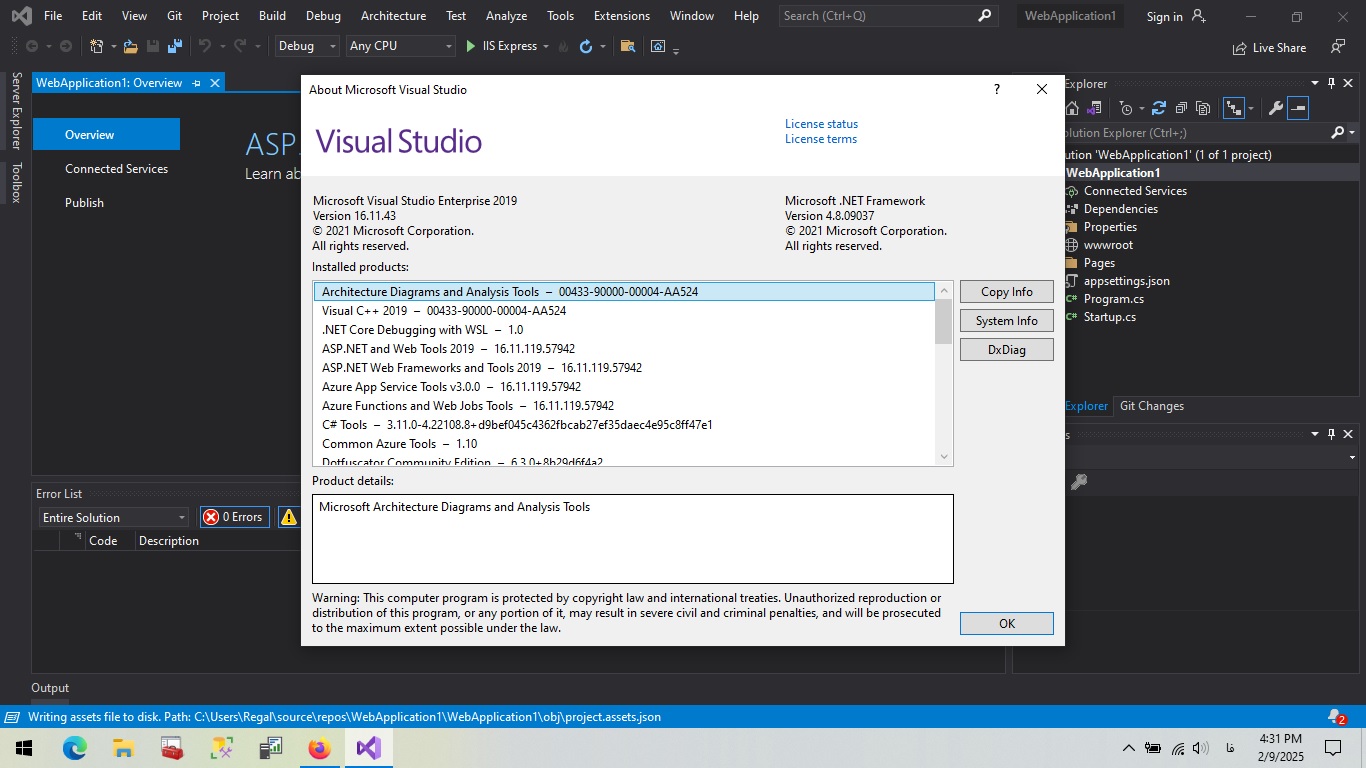Open the Debug configuration dropdown

[x=307, y=46]
